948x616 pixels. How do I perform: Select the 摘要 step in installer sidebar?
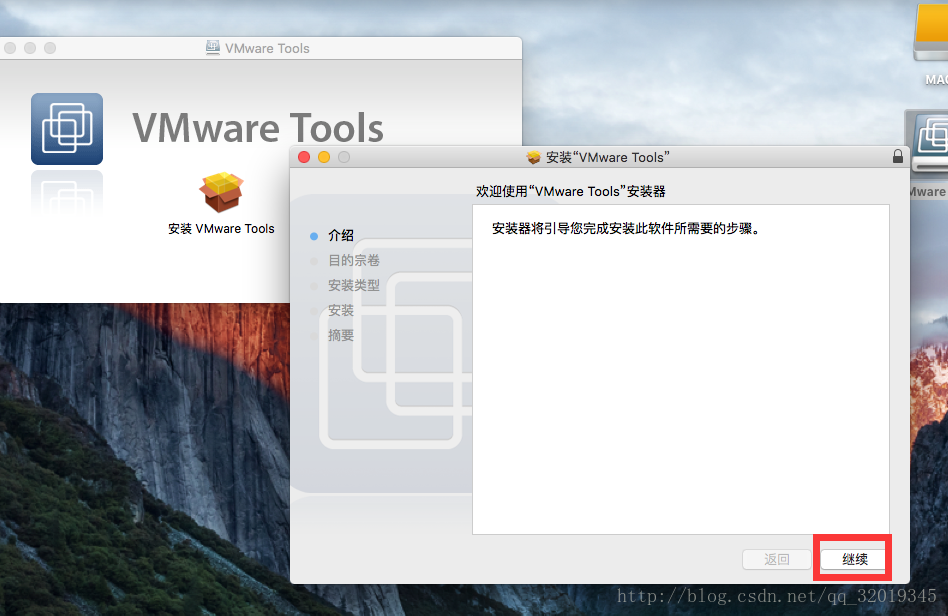click(340, 336)
